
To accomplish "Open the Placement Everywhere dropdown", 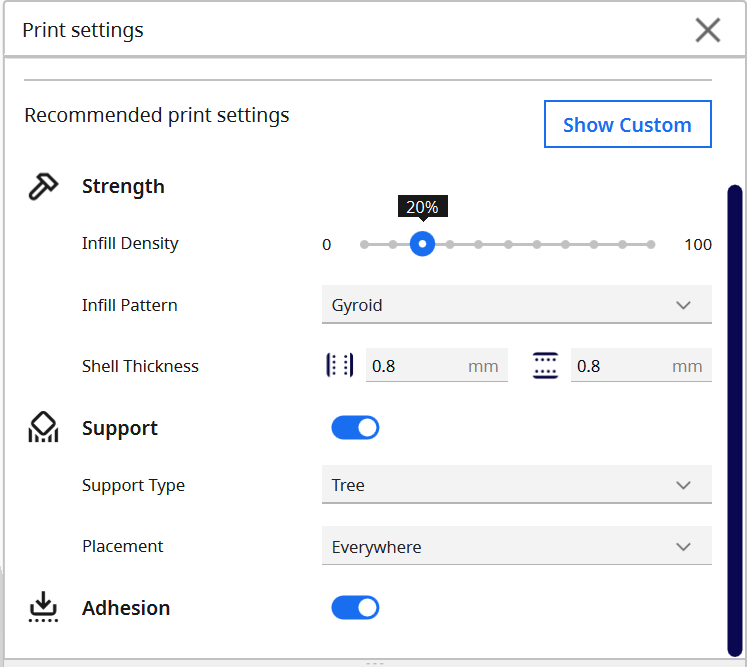I will [516, 547].
